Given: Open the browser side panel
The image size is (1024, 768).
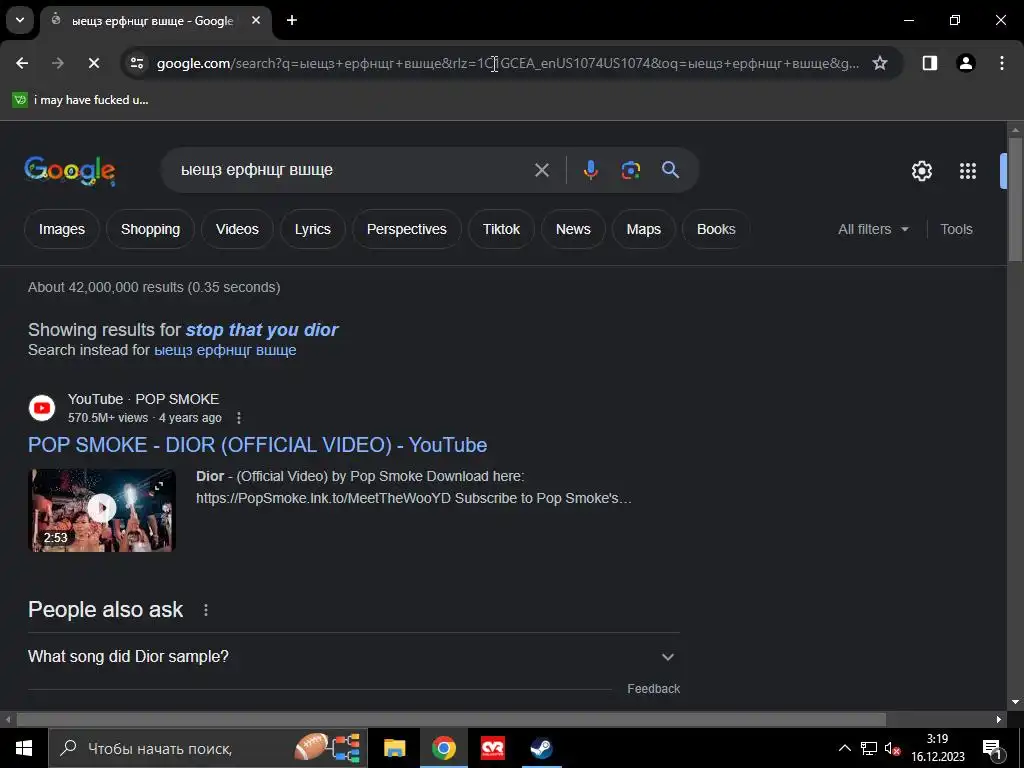Looking at the screenshot, I should click(x=930, y=63).
